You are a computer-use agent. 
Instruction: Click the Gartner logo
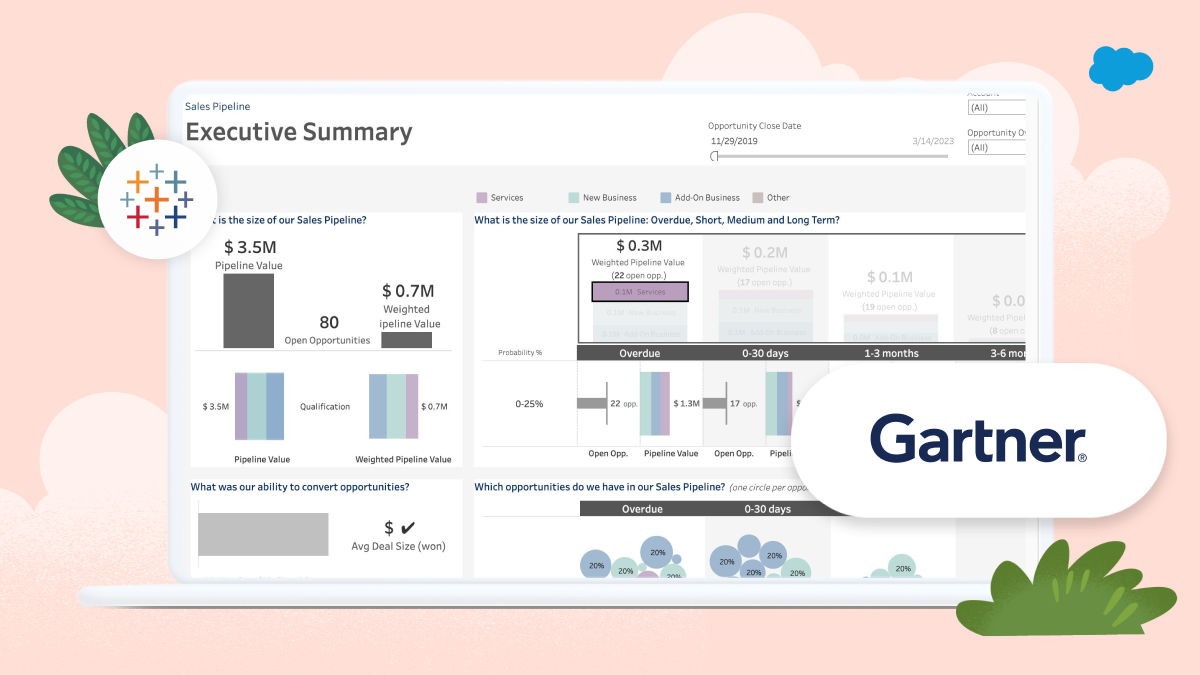(x=978, y=438)
